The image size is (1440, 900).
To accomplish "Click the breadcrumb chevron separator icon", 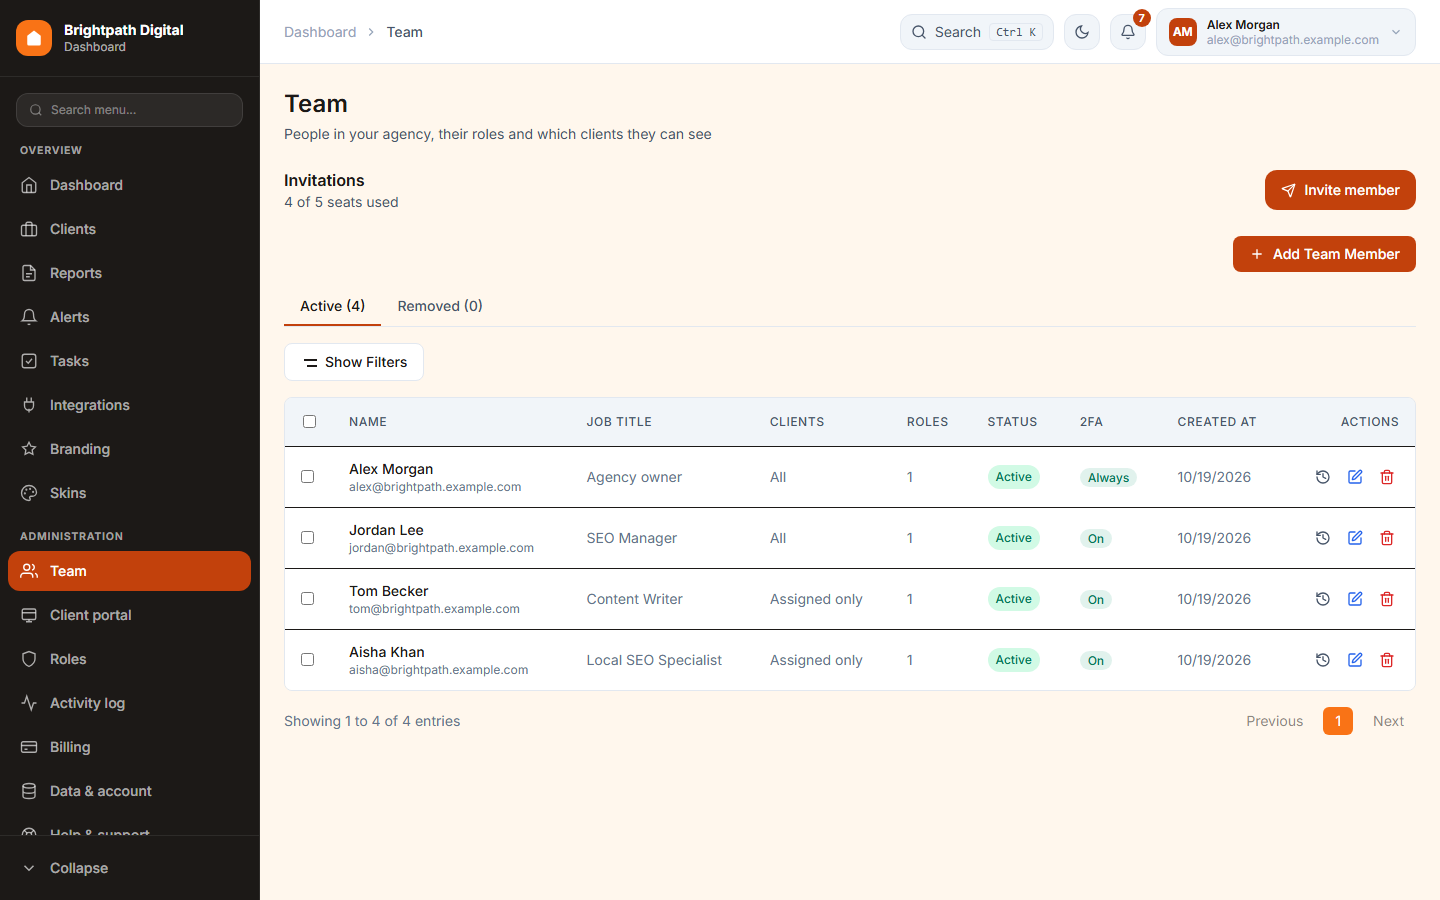I will [371, 32].
